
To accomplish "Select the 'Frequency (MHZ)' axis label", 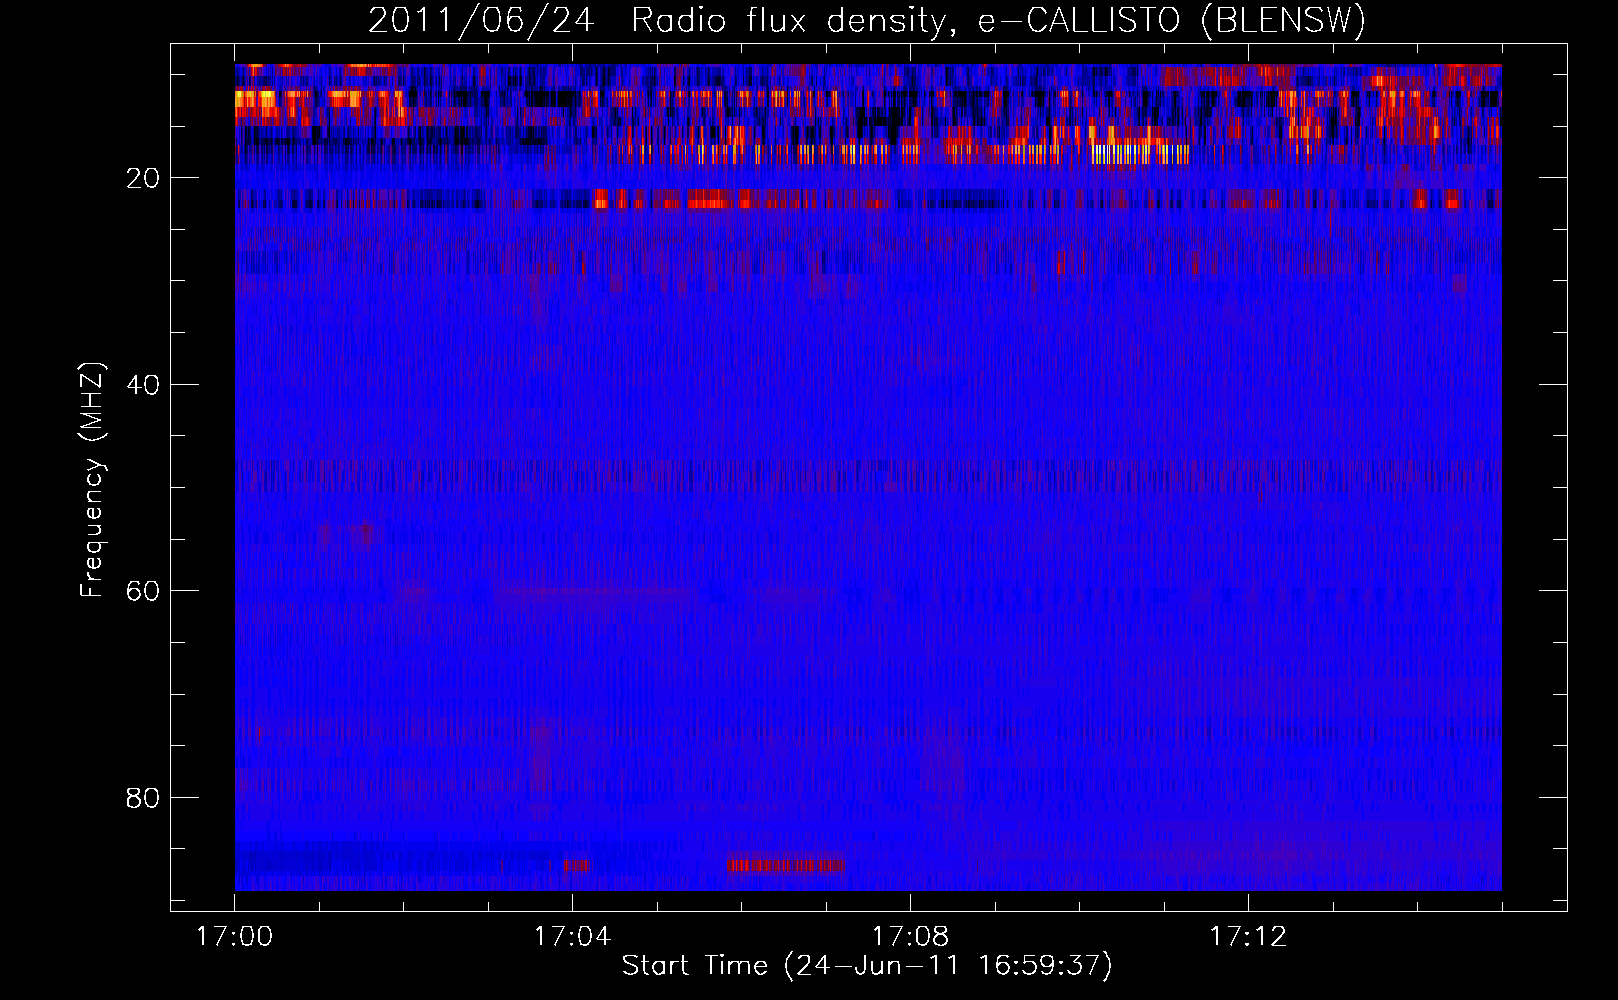I will click(92, 480).
